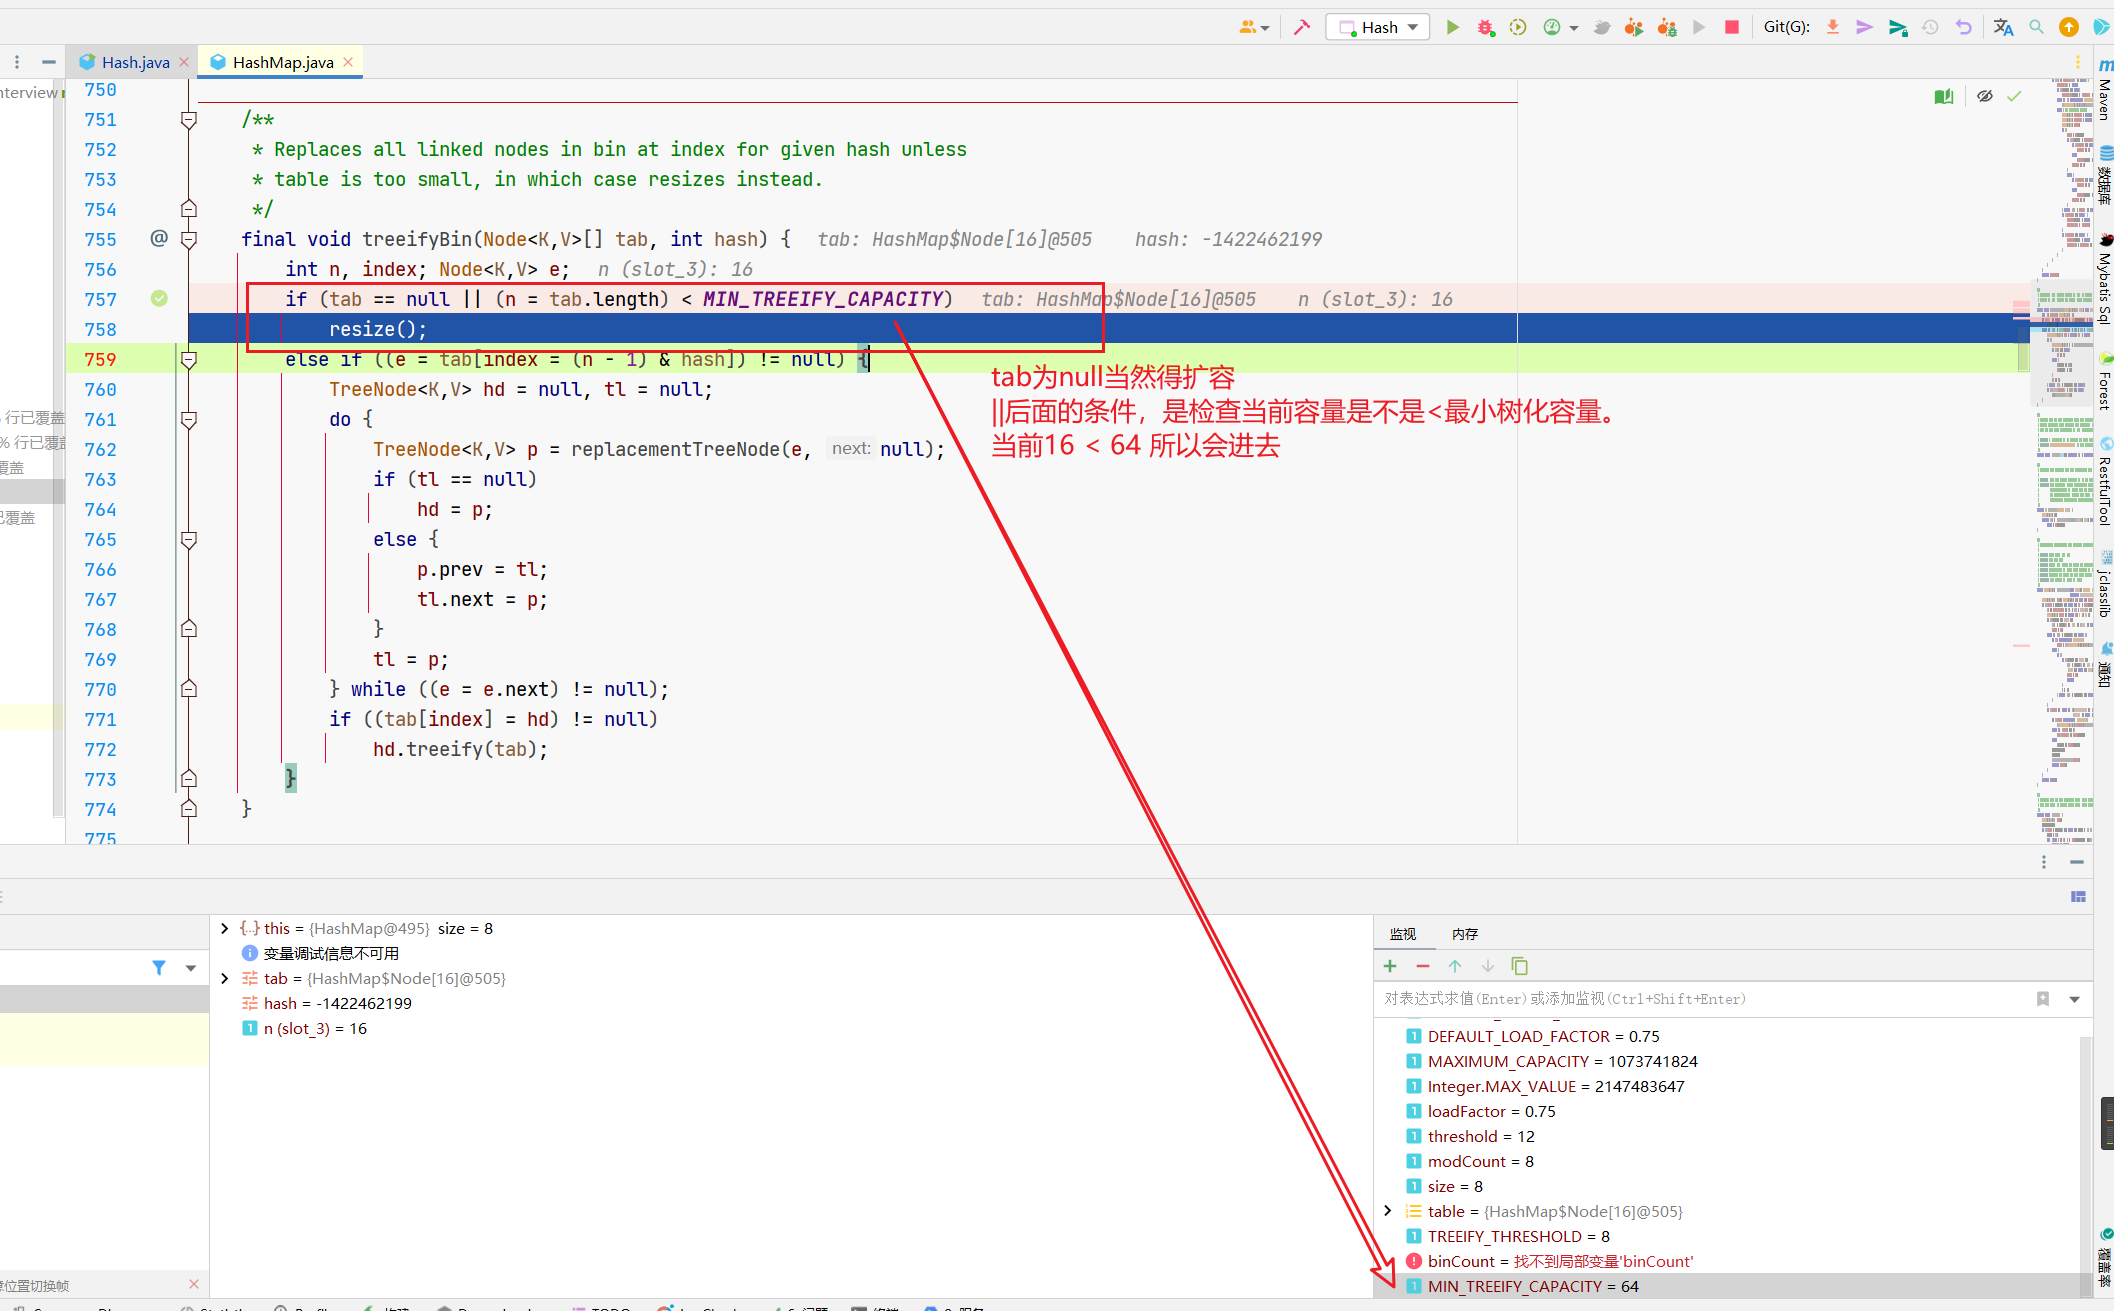Click the override marker at line 755

(x=159, y=238)
